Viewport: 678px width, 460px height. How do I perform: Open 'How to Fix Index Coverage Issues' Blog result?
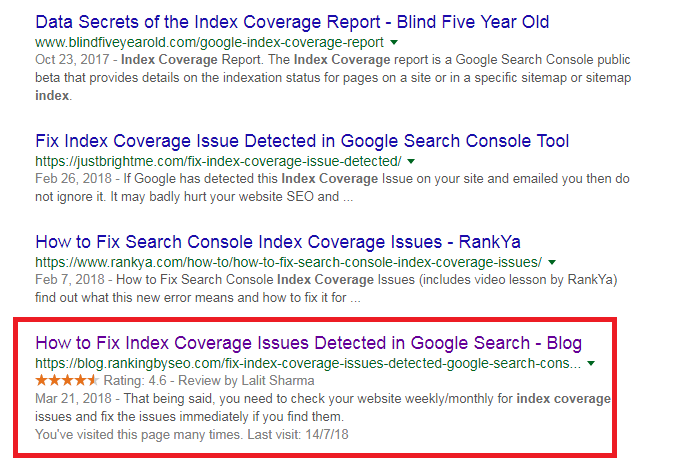309,343
